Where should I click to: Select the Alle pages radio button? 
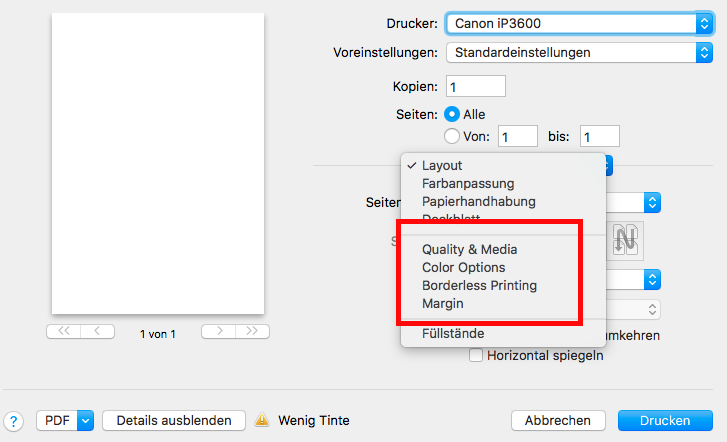tap(452, 114)
